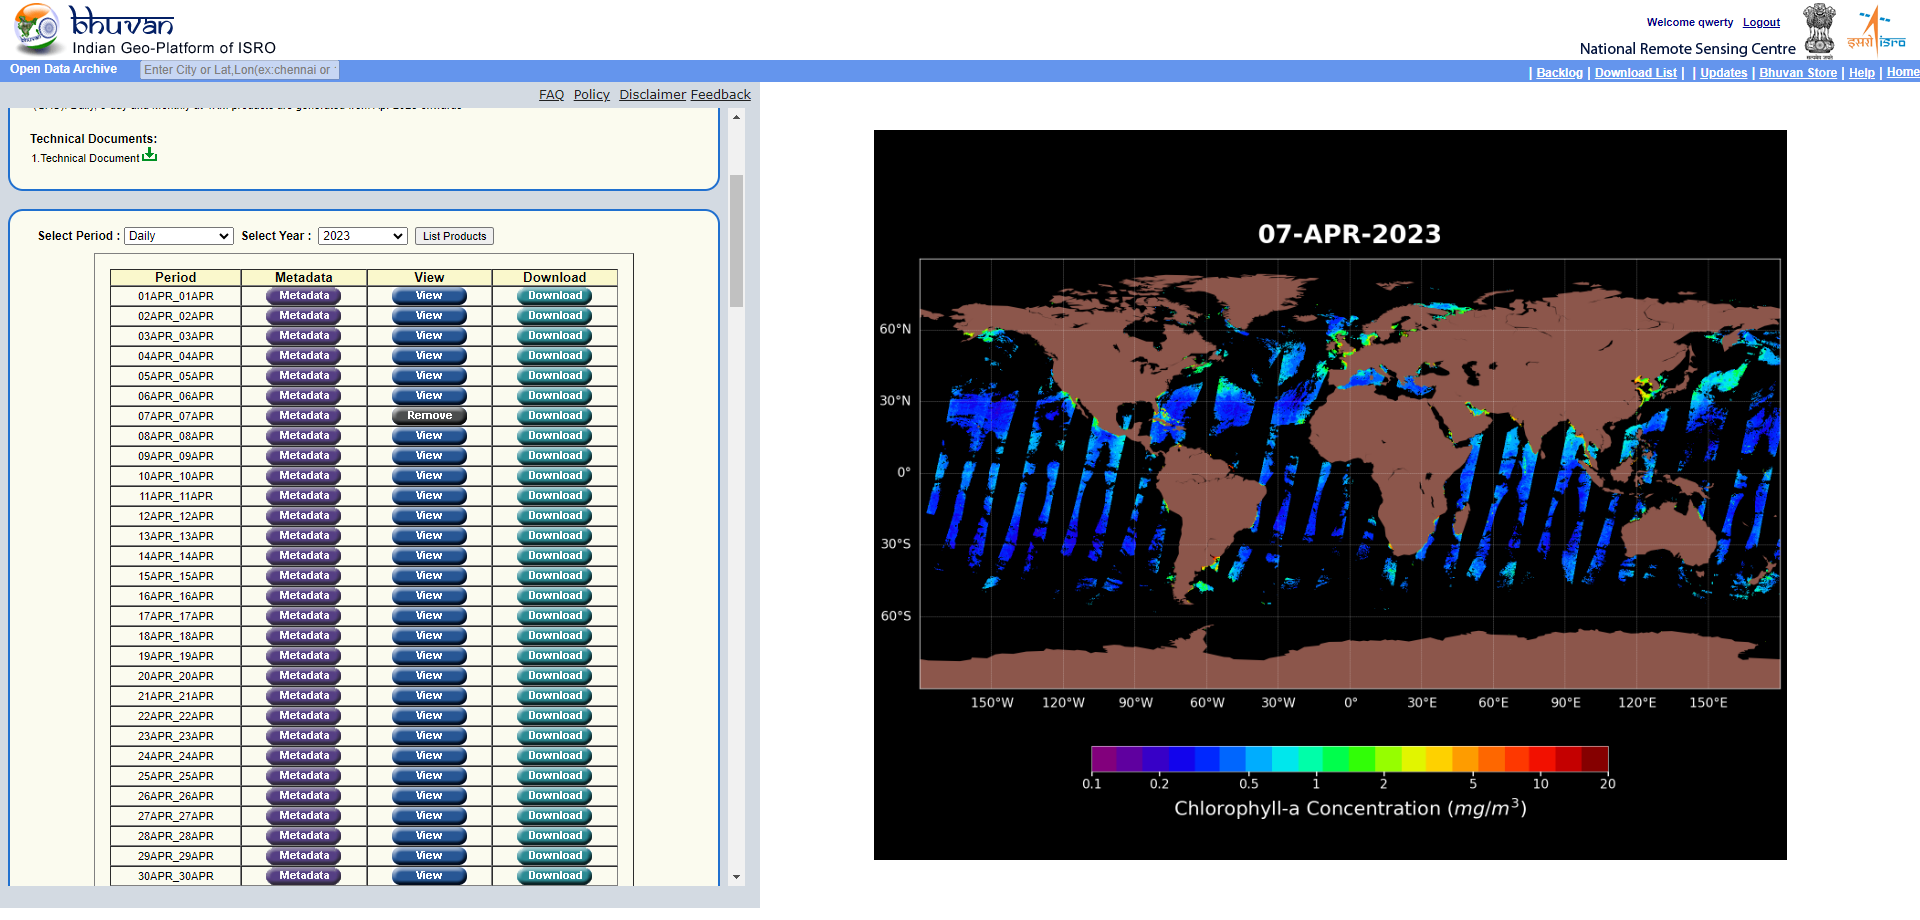Click the 07-APR-2023 chlorophyll map image
Viewport: 1920px width, 920px height.
point(1330,495)
